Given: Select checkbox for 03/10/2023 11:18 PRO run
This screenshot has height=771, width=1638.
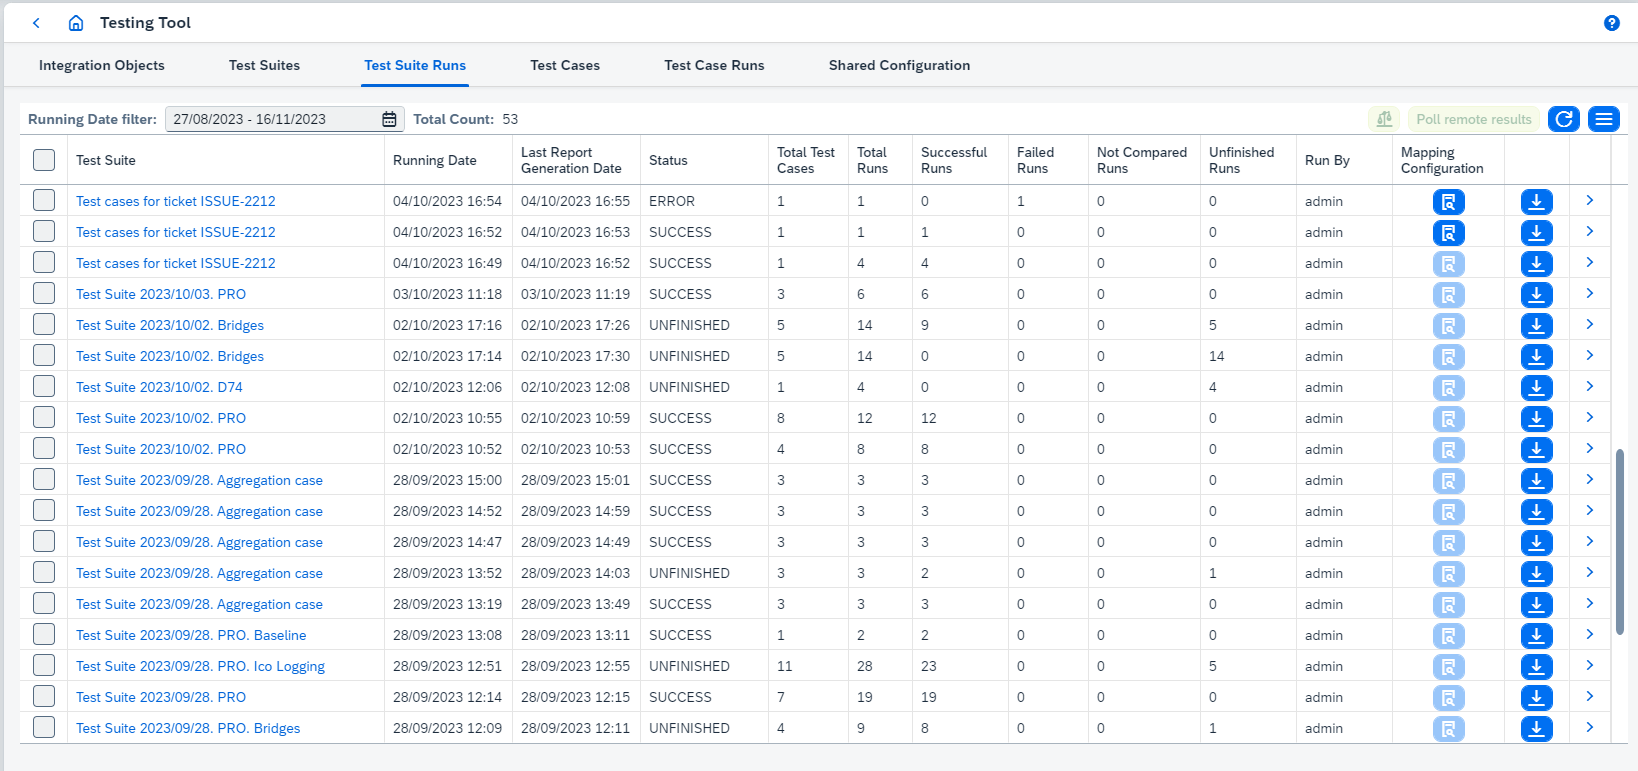Looking at the screenshot, I should click(x=44, y=294).
